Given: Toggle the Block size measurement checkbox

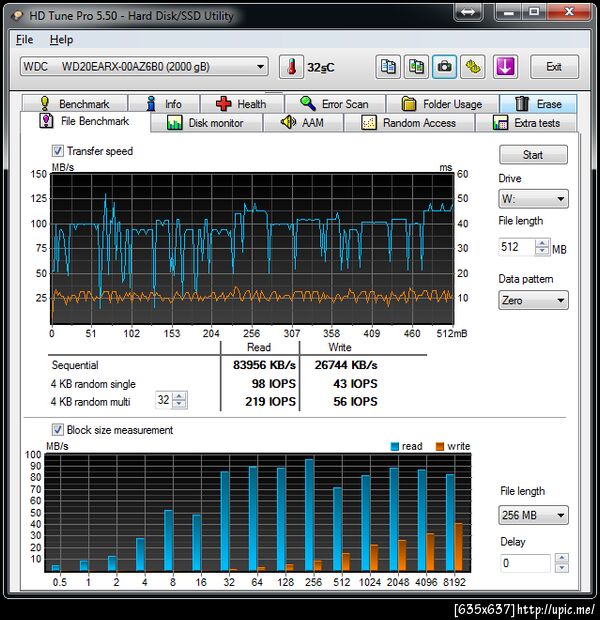Looking at the screenshot, I should click(57, 429).
